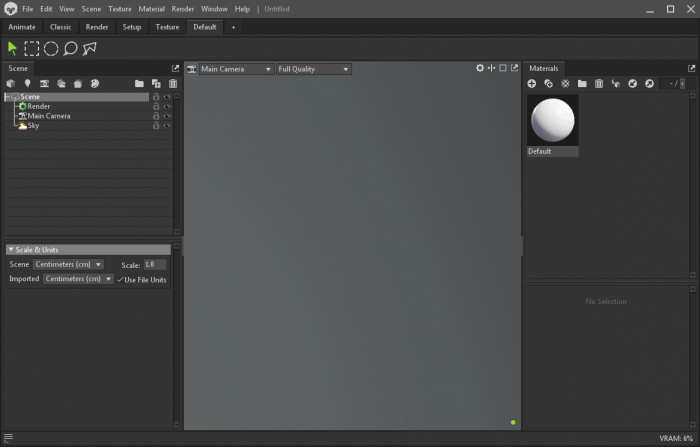Choose the rectangular marquee selection tool
700x447 pixels.
[x=32, y=48]
